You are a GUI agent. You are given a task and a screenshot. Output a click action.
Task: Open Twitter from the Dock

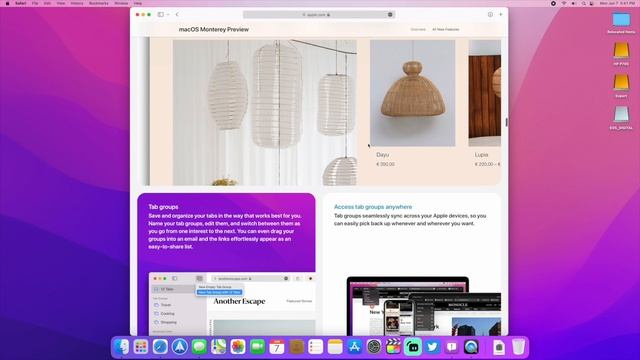pyautogui.click(x=432, y=347)
